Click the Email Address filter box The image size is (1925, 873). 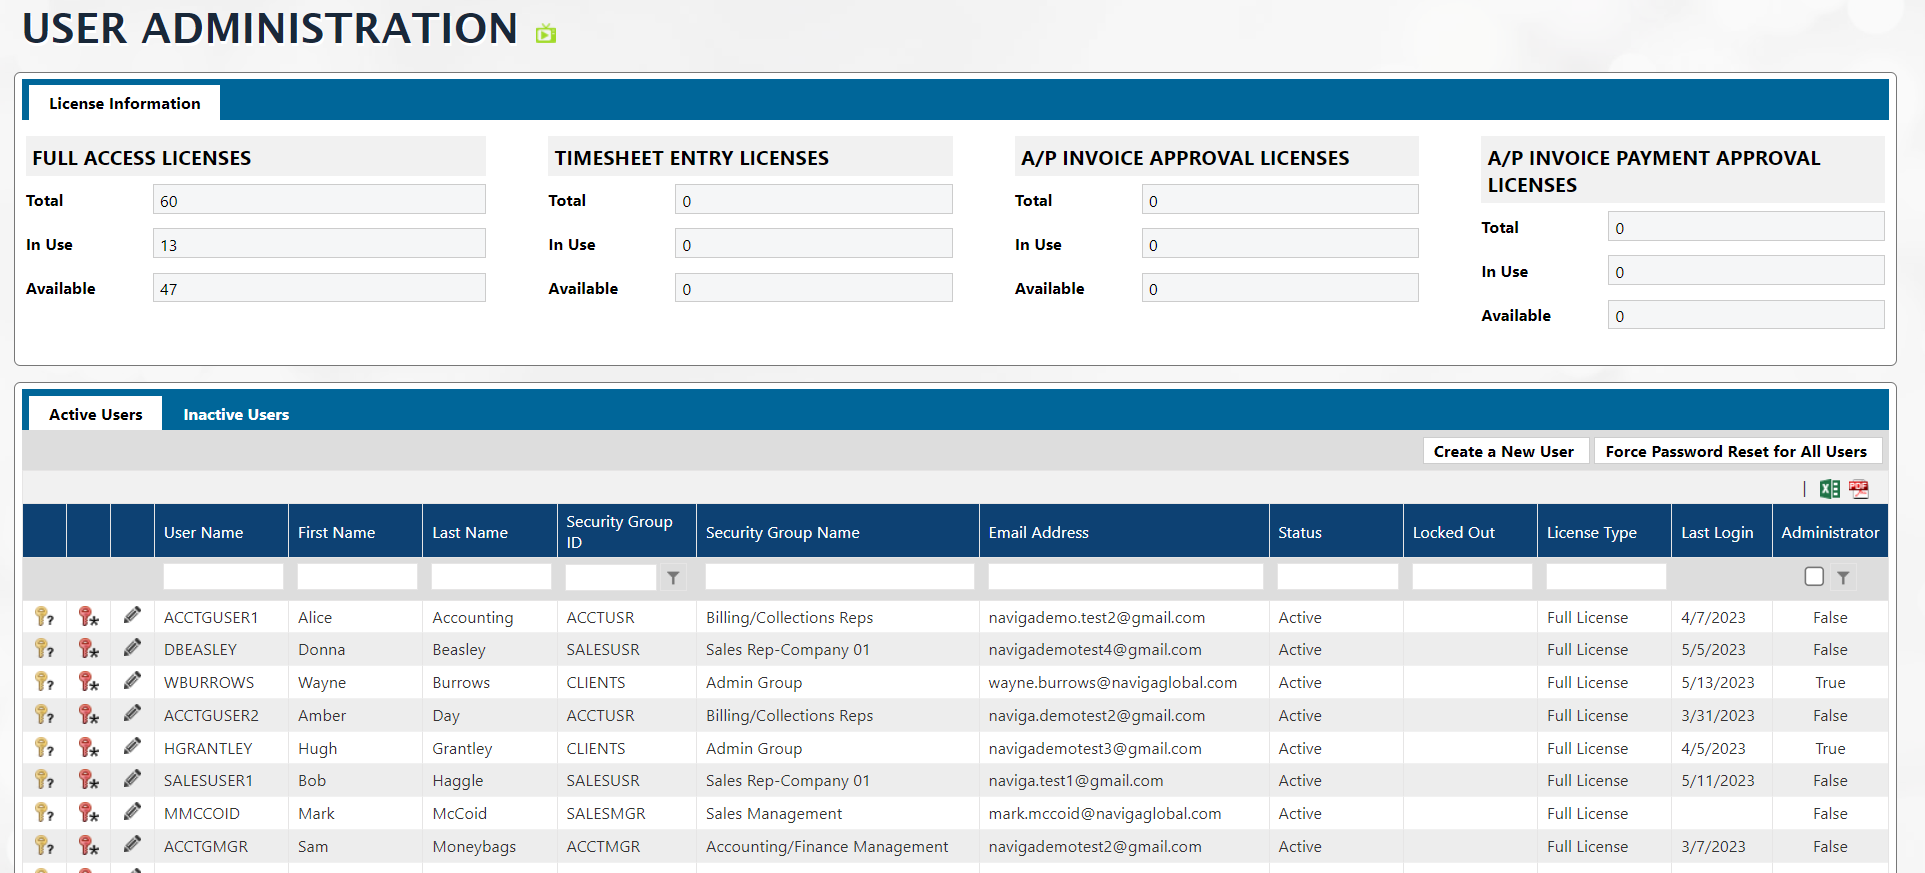(x=1125, y=577)
